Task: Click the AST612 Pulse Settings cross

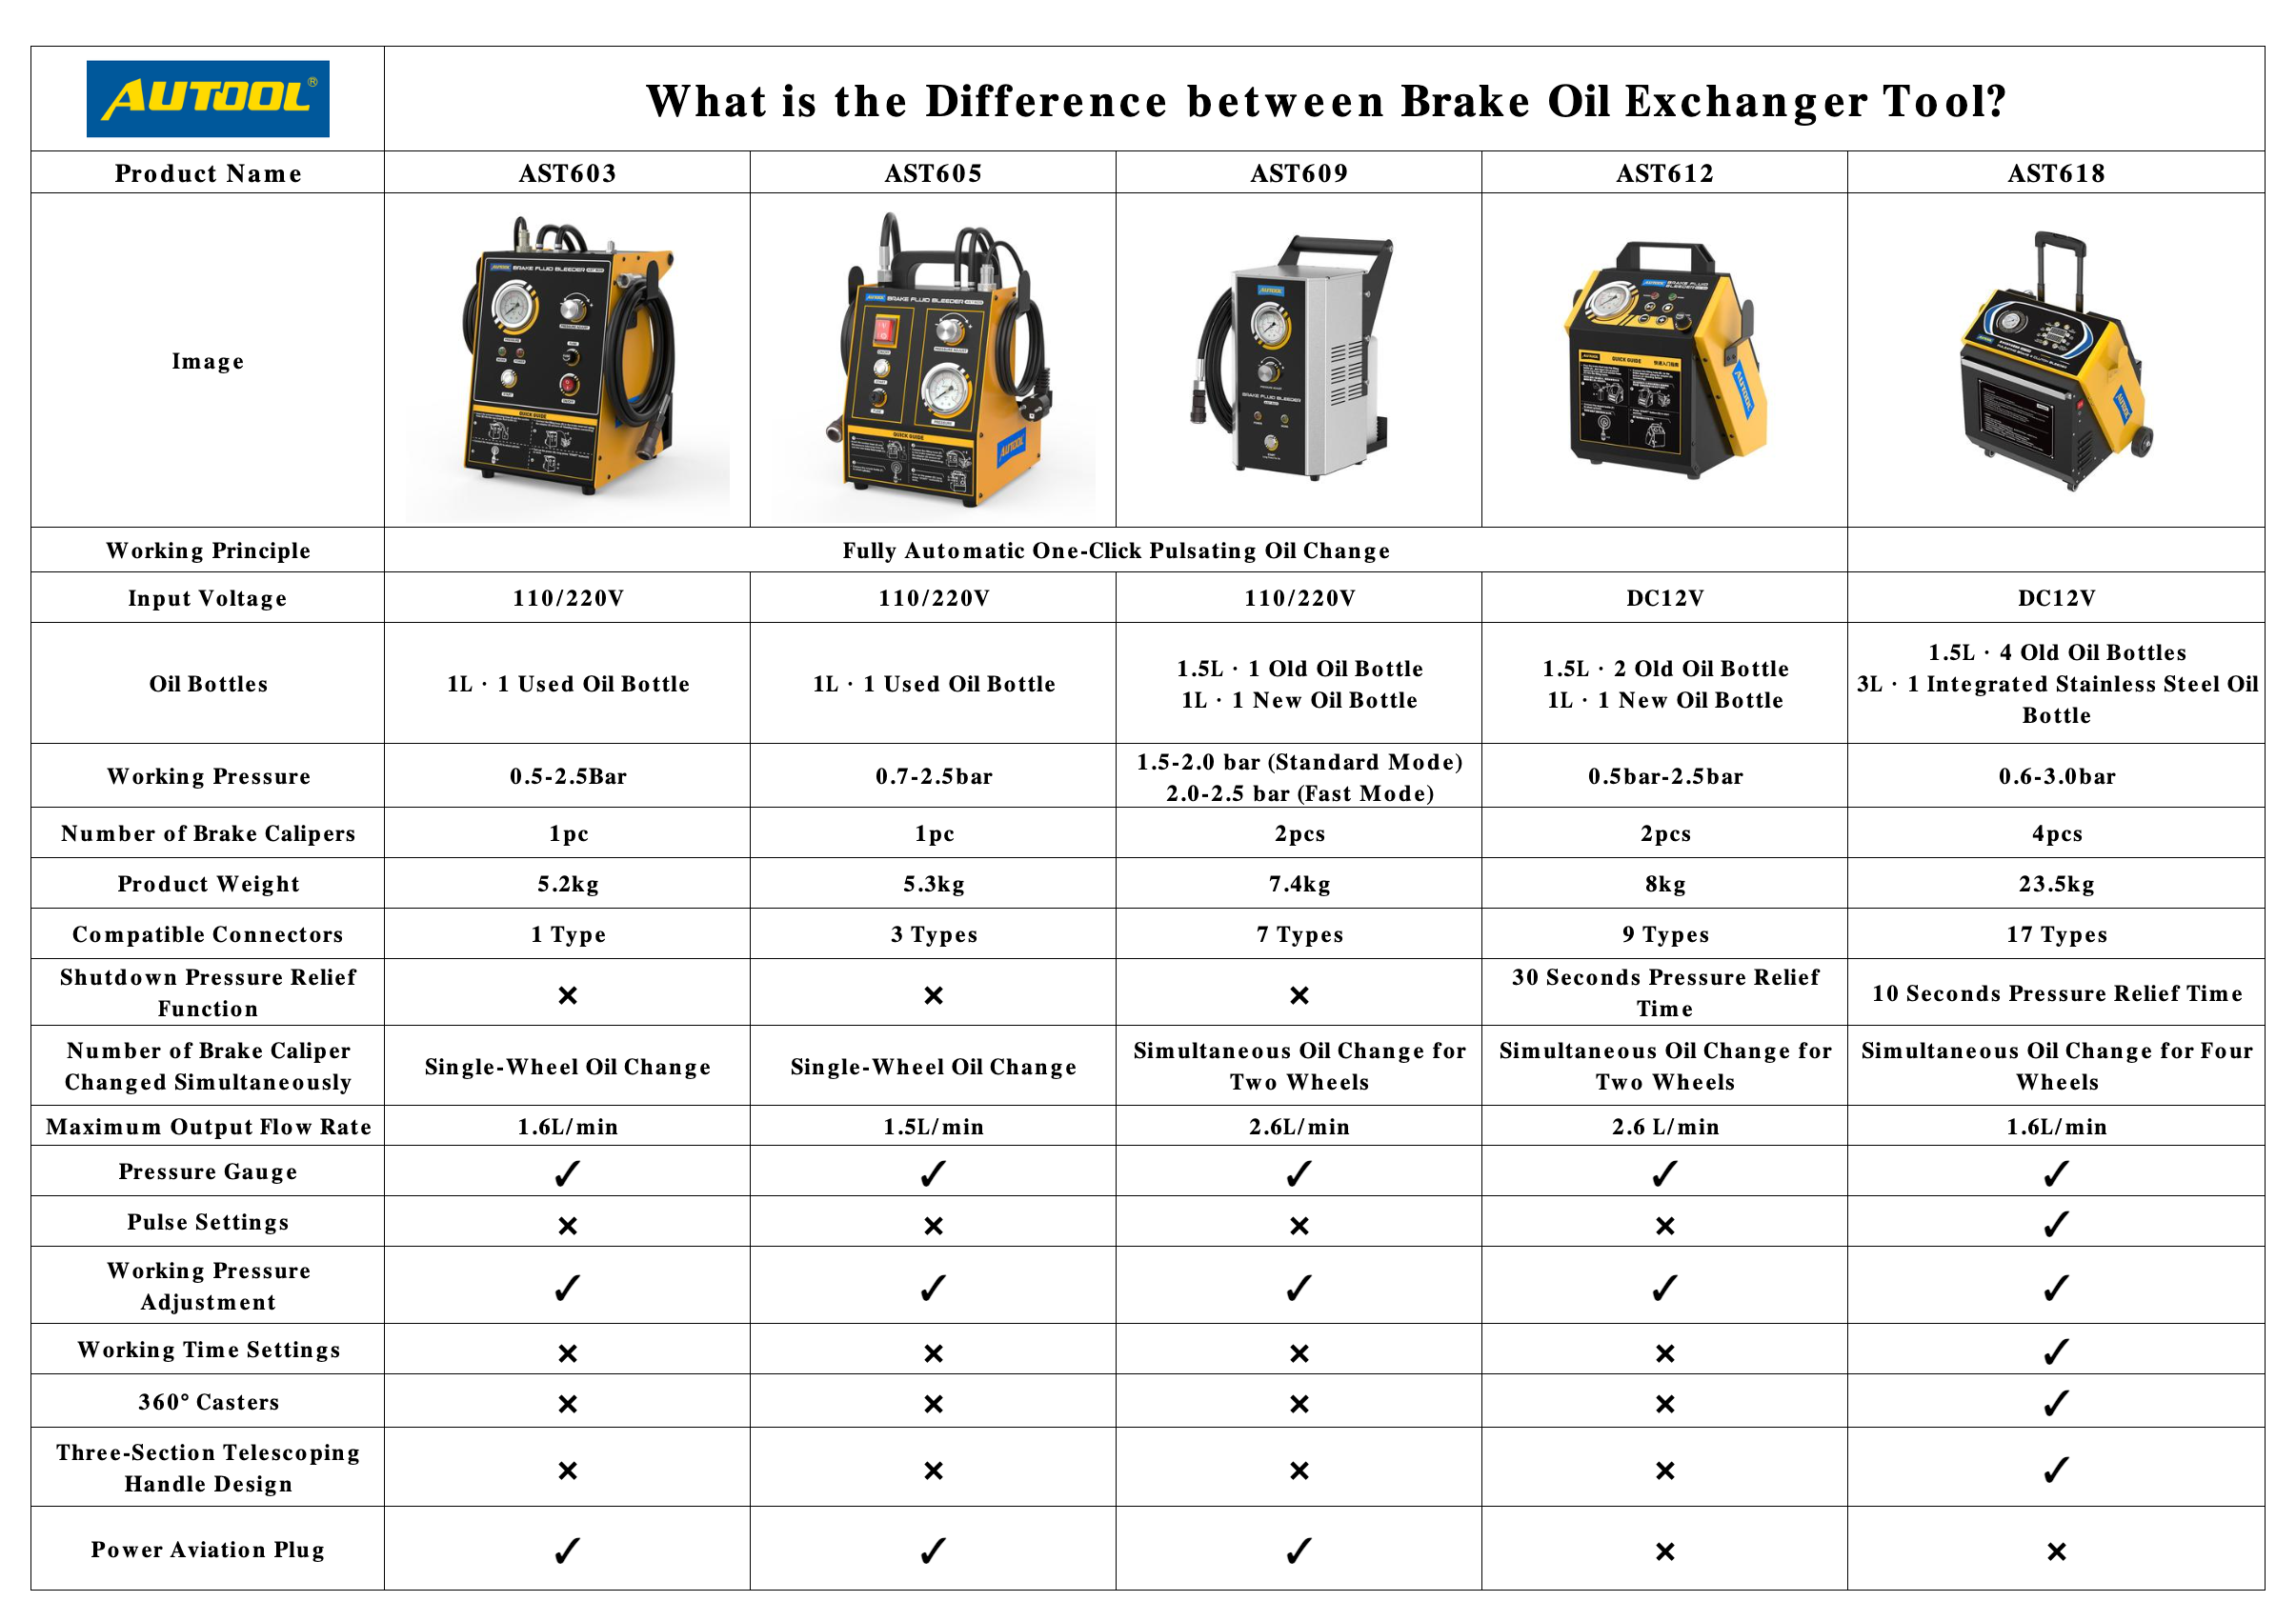Action: (1665, 1225)
